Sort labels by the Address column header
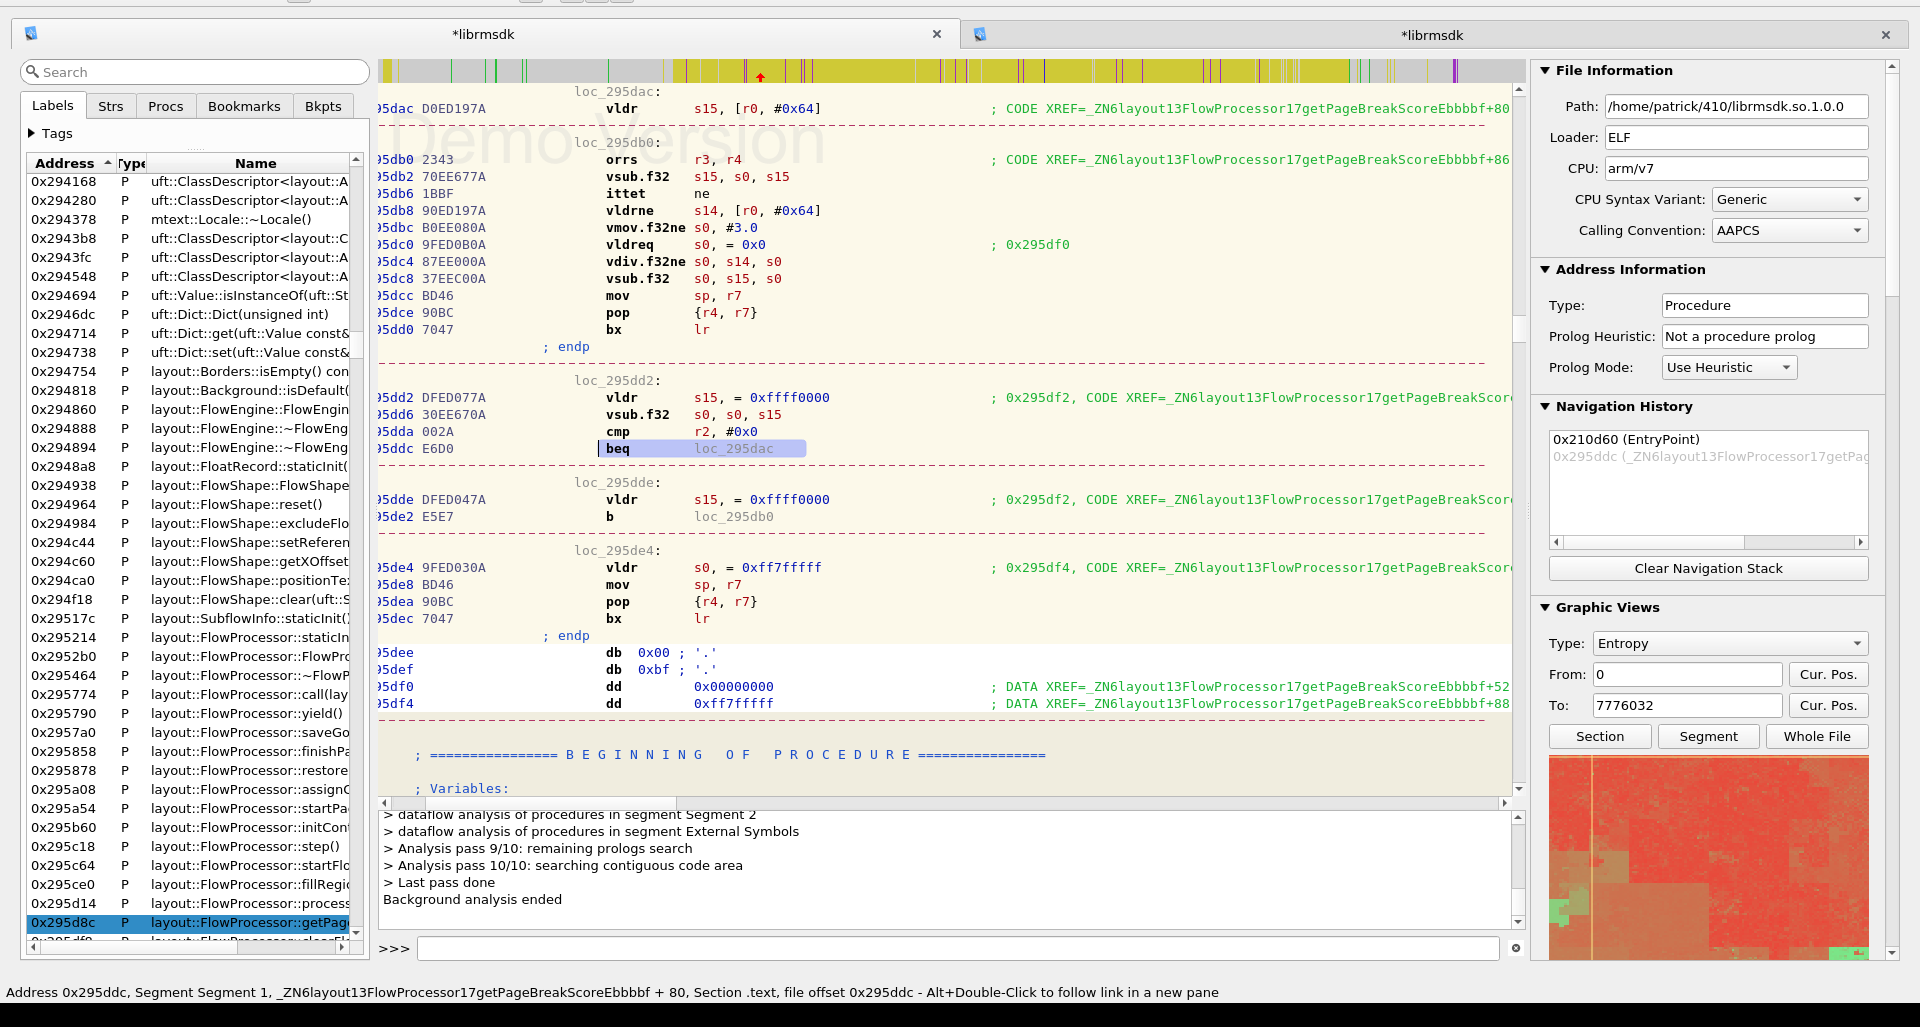Screen dimensions: 1920x1027 [x=65, y=163]
